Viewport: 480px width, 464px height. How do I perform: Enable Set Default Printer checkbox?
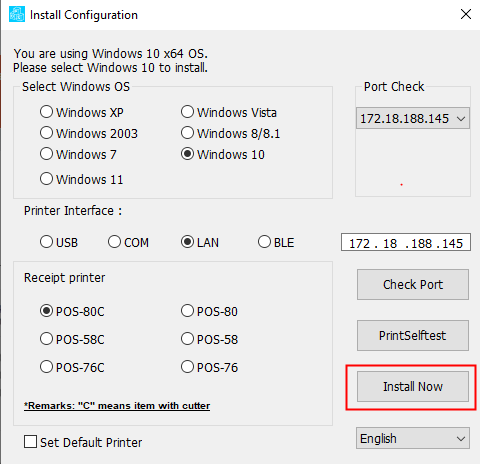click(x=83, y=442)
